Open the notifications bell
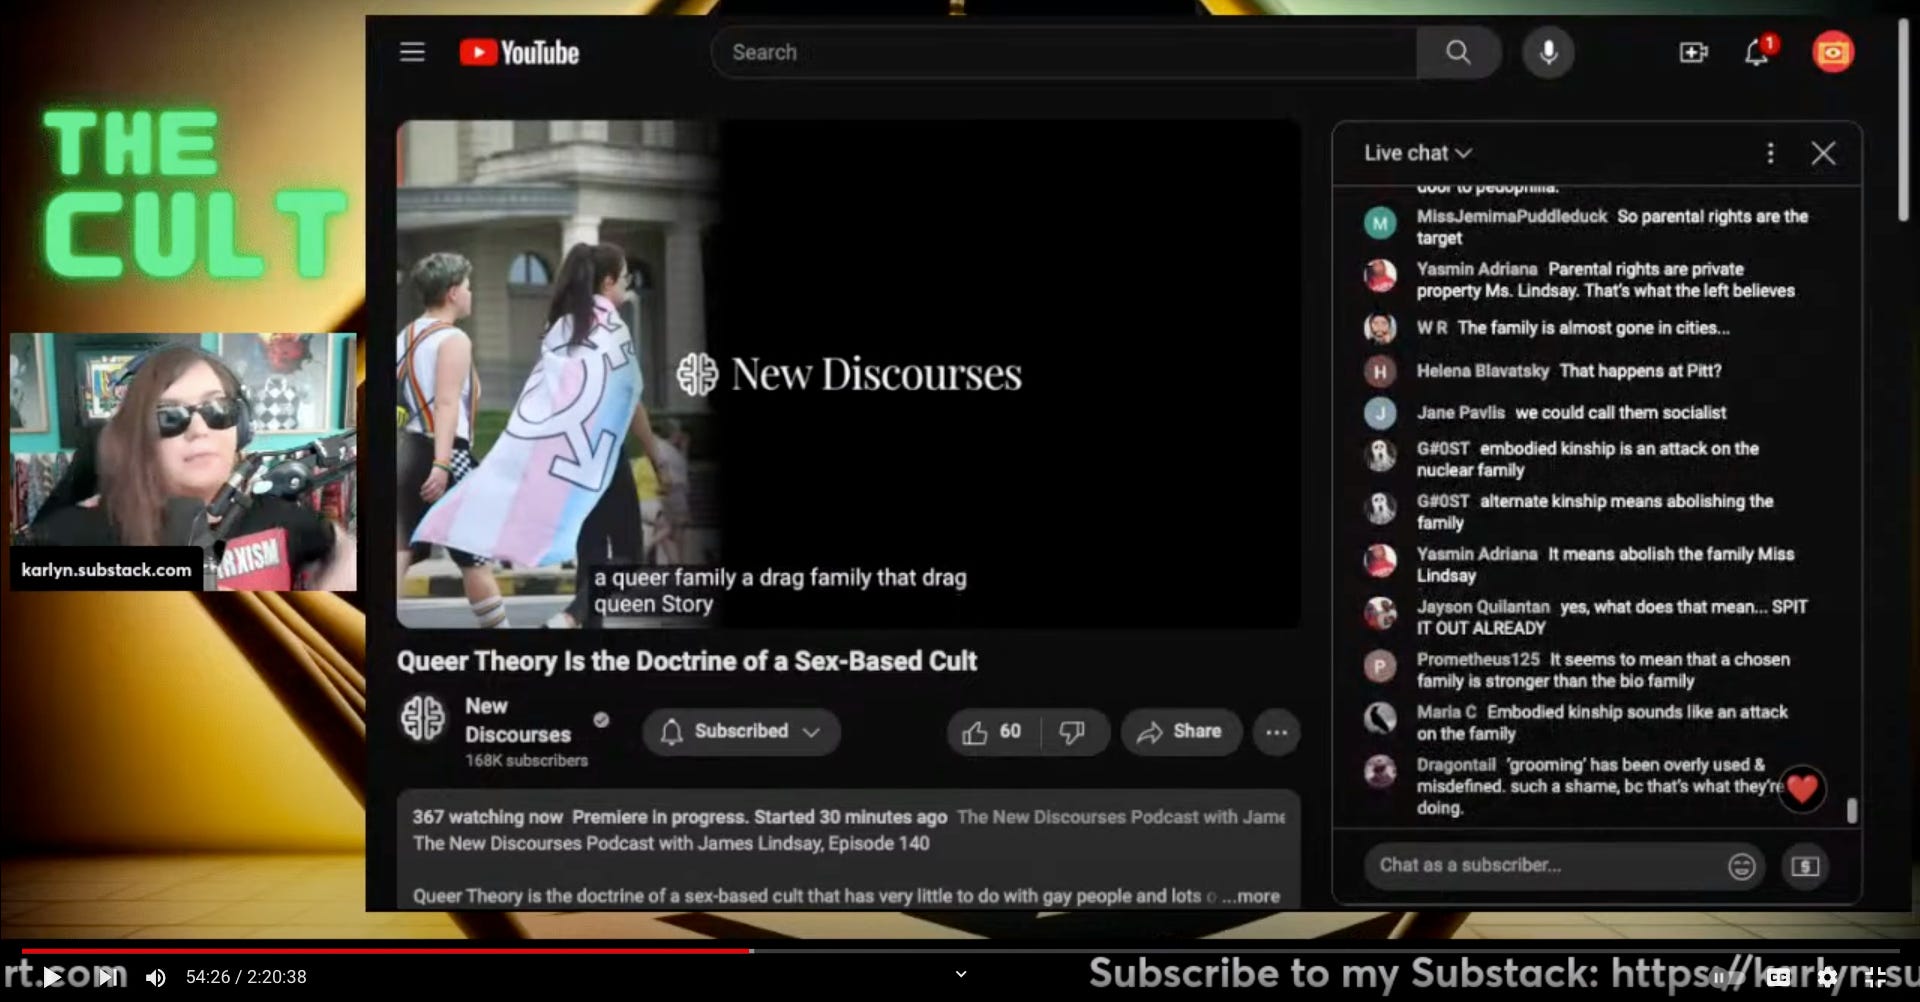 [1757, 52]
